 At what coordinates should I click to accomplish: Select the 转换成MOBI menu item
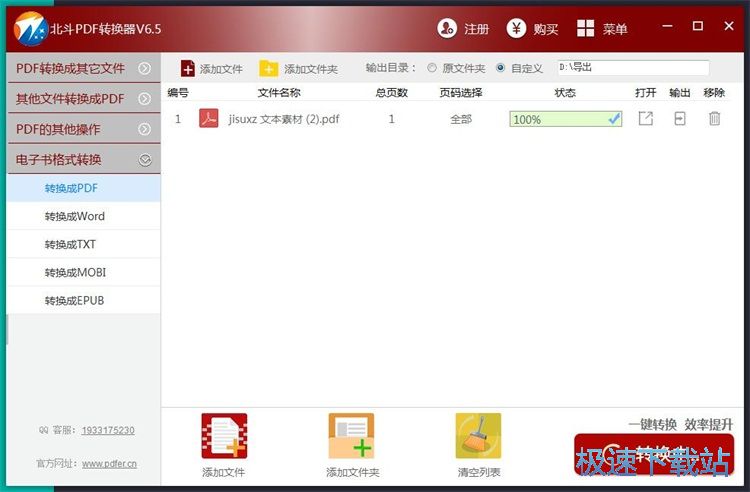pos(84,273)
